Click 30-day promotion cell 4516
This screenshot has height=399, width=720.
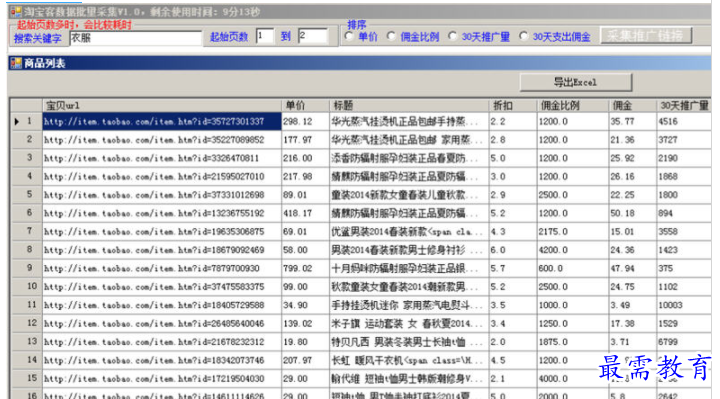click(684, 122)
